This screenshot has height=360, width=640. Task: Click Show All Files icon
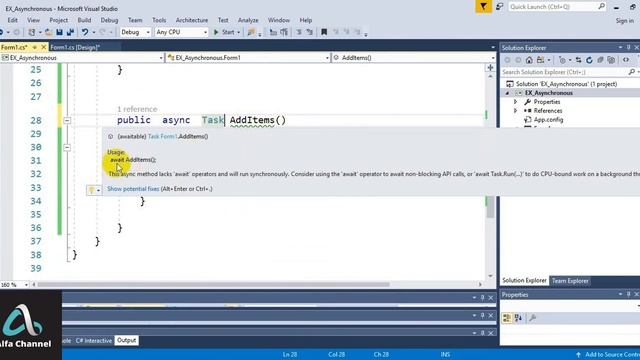pos(611,60)
